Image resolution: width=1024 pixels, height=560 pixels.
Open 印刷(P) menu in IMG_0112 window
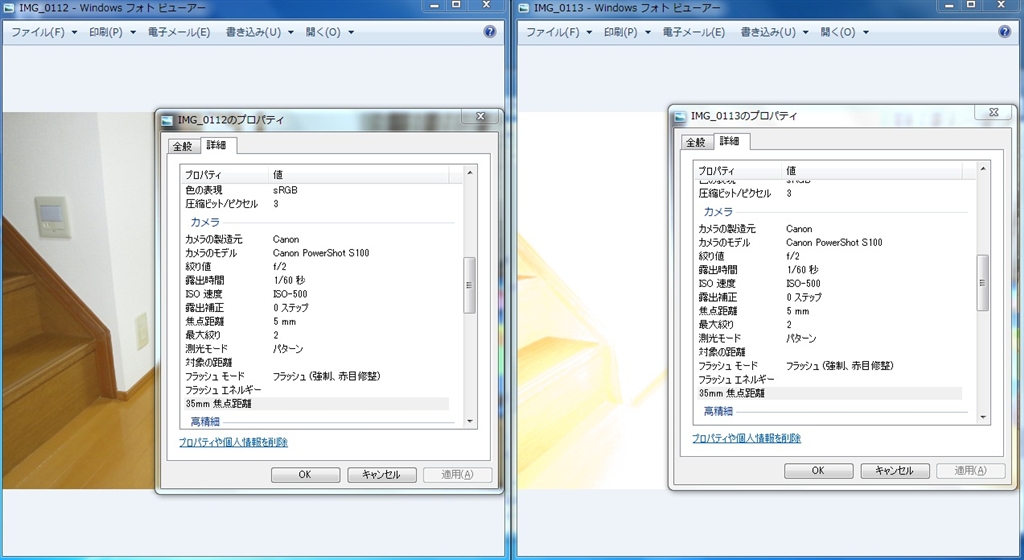[x=112, y=32]
